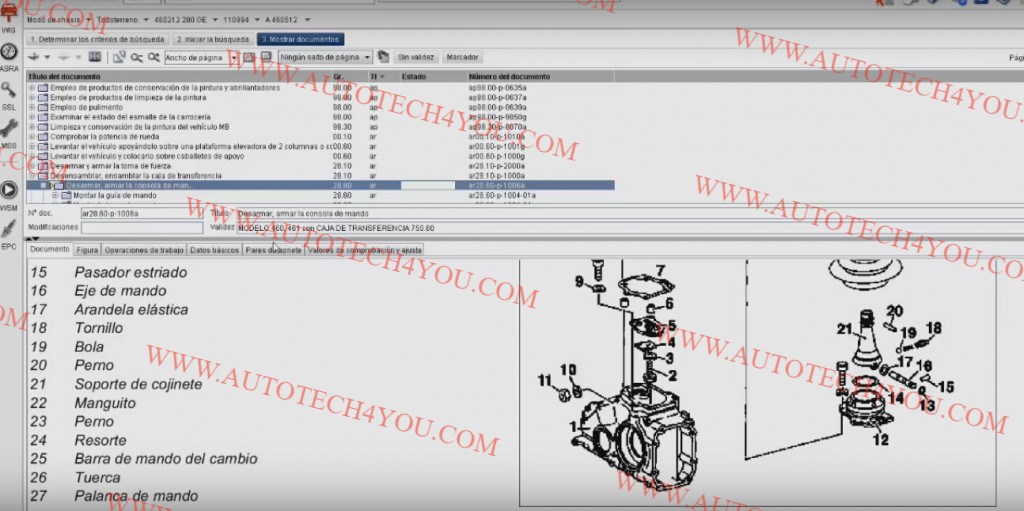Open the 'Ningún salto de página' dropdown
The width and height of the screenshot is (1024, 511).
[367, 58]
